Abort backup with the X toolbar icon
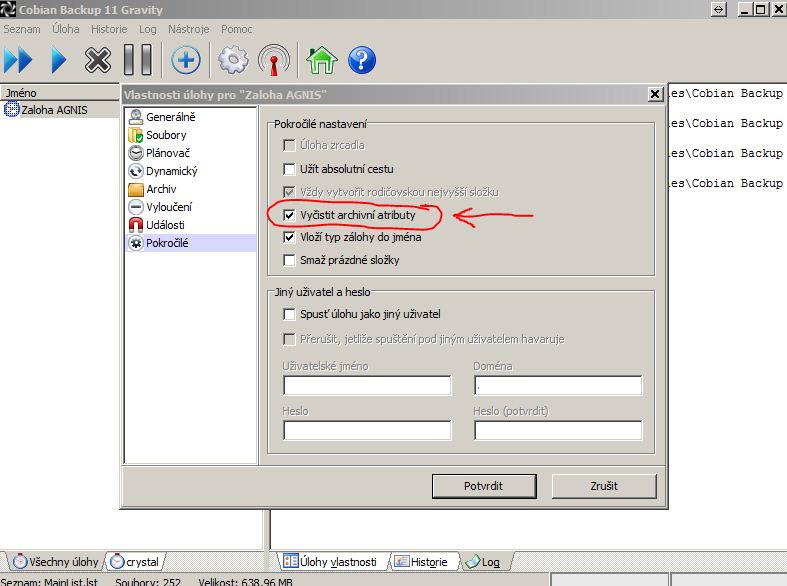The height and width of the screenshot is (586, 787). 97,60
